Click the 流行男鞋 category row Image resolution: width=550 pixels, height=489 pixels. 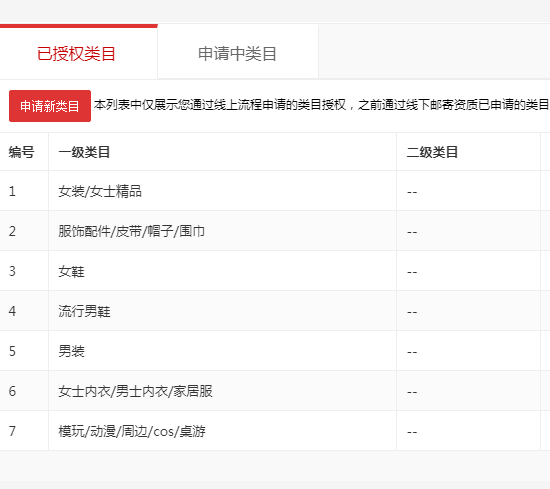(x=275, y=311)
